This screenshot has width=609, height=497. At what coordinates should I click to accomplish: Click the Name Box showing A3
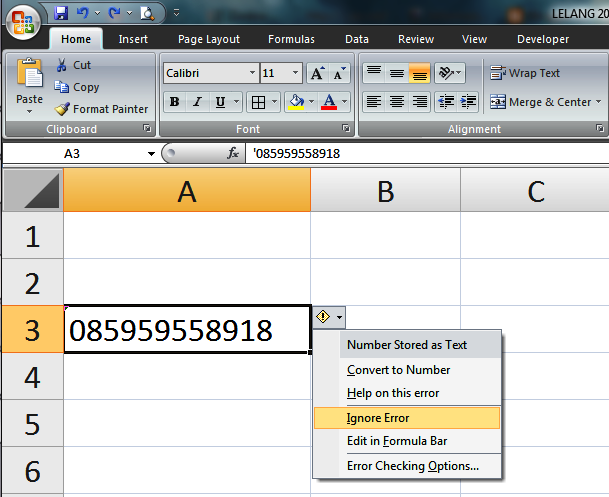pos(74,154)
